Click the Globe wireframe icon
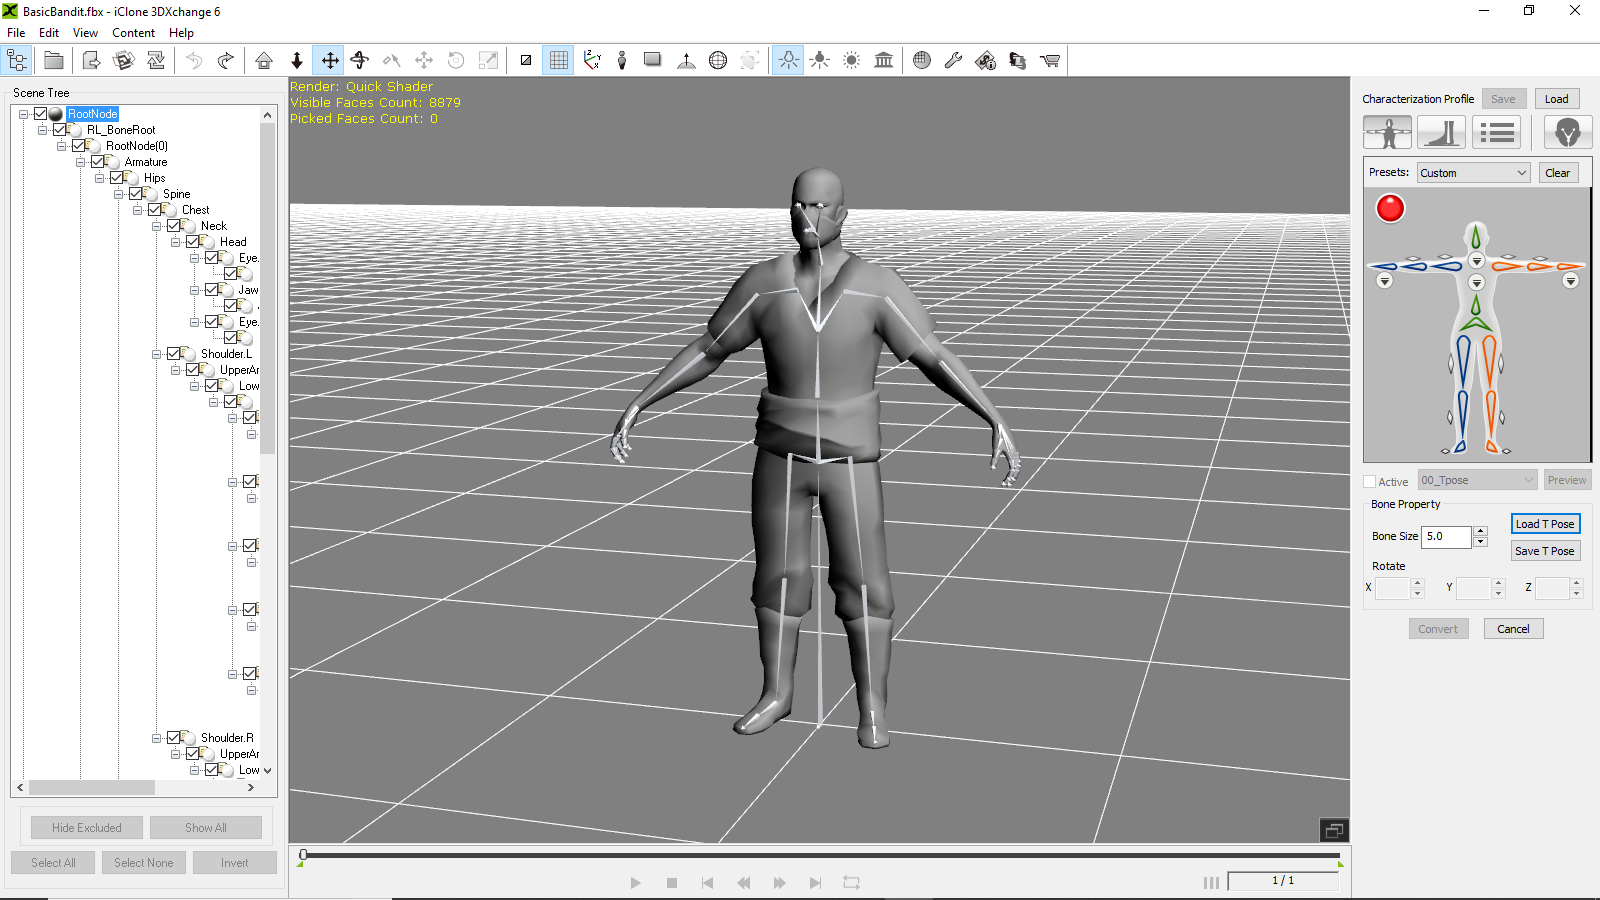Screen dimensions: 1600x900 click(718, 61)
